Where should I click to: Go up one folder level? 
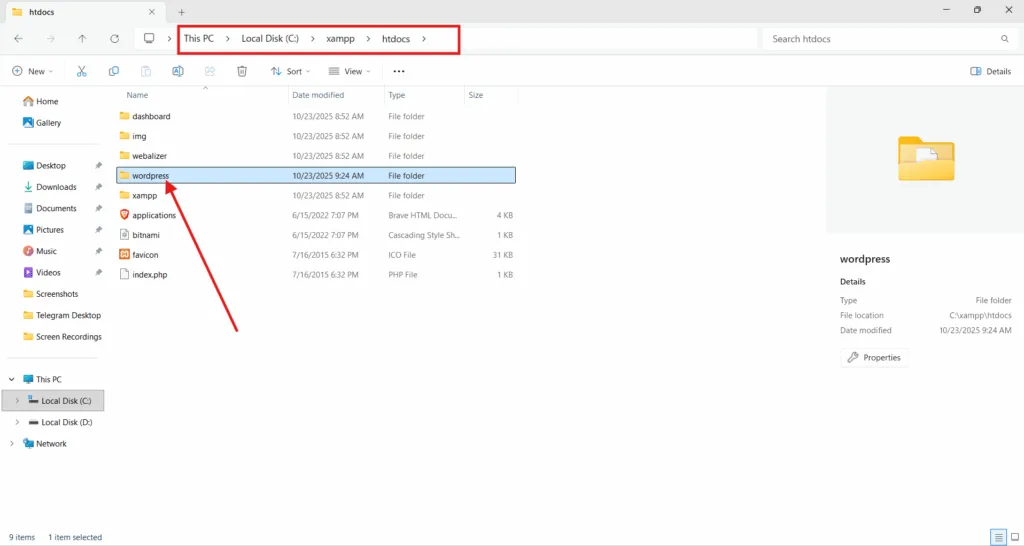click(x=82, y=39)
